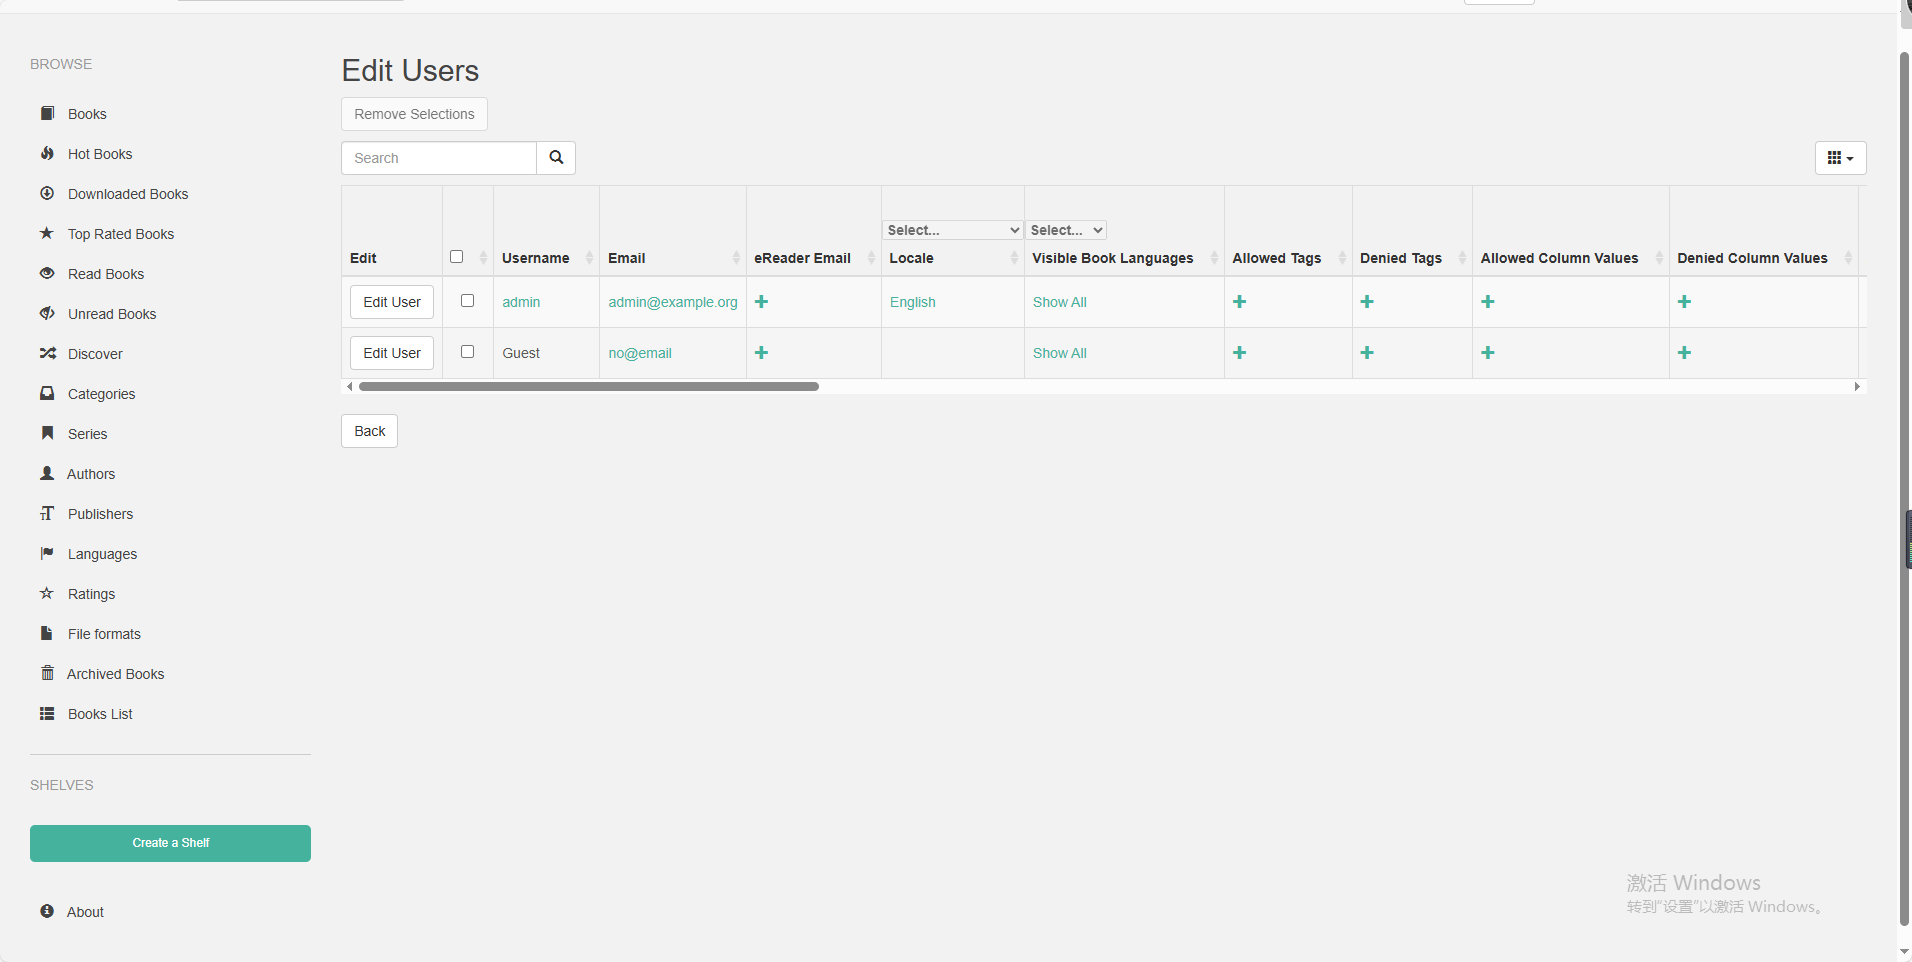1912x962 pixels.
Task: Open the column visibility dropdown button
Action: tap(1841, 158)
